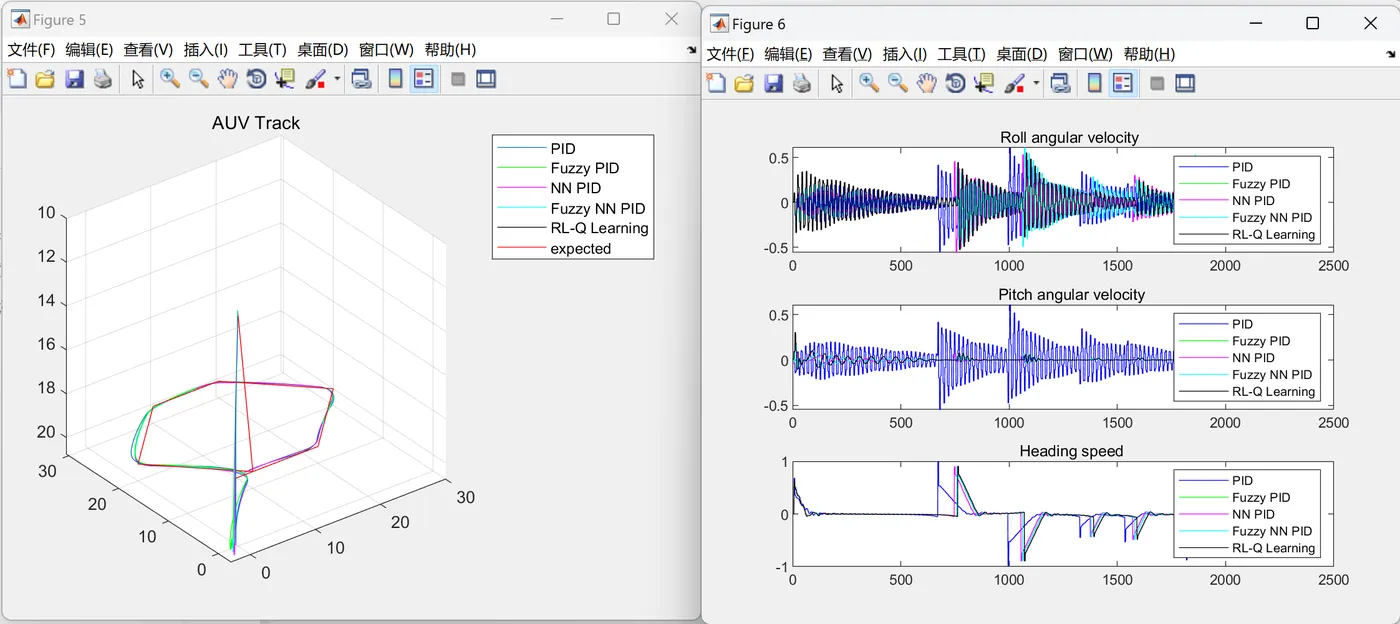The image size is (1400, 624).
Task: Toggle Insert Colorbar in Figure 6 toolbar
Action: (x=1095, y=83)
